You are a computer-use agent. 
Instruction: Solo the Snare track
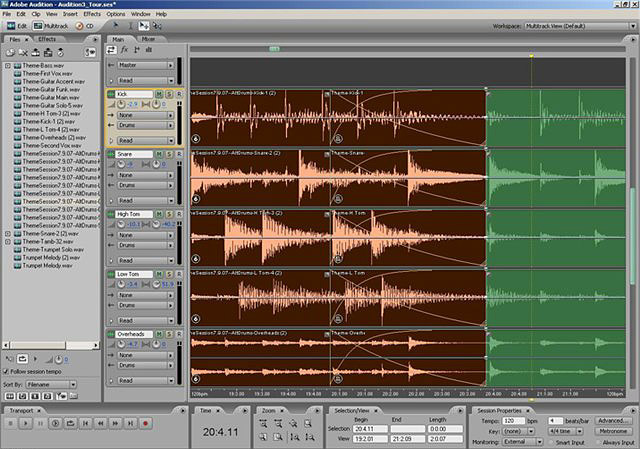[168, 154]
